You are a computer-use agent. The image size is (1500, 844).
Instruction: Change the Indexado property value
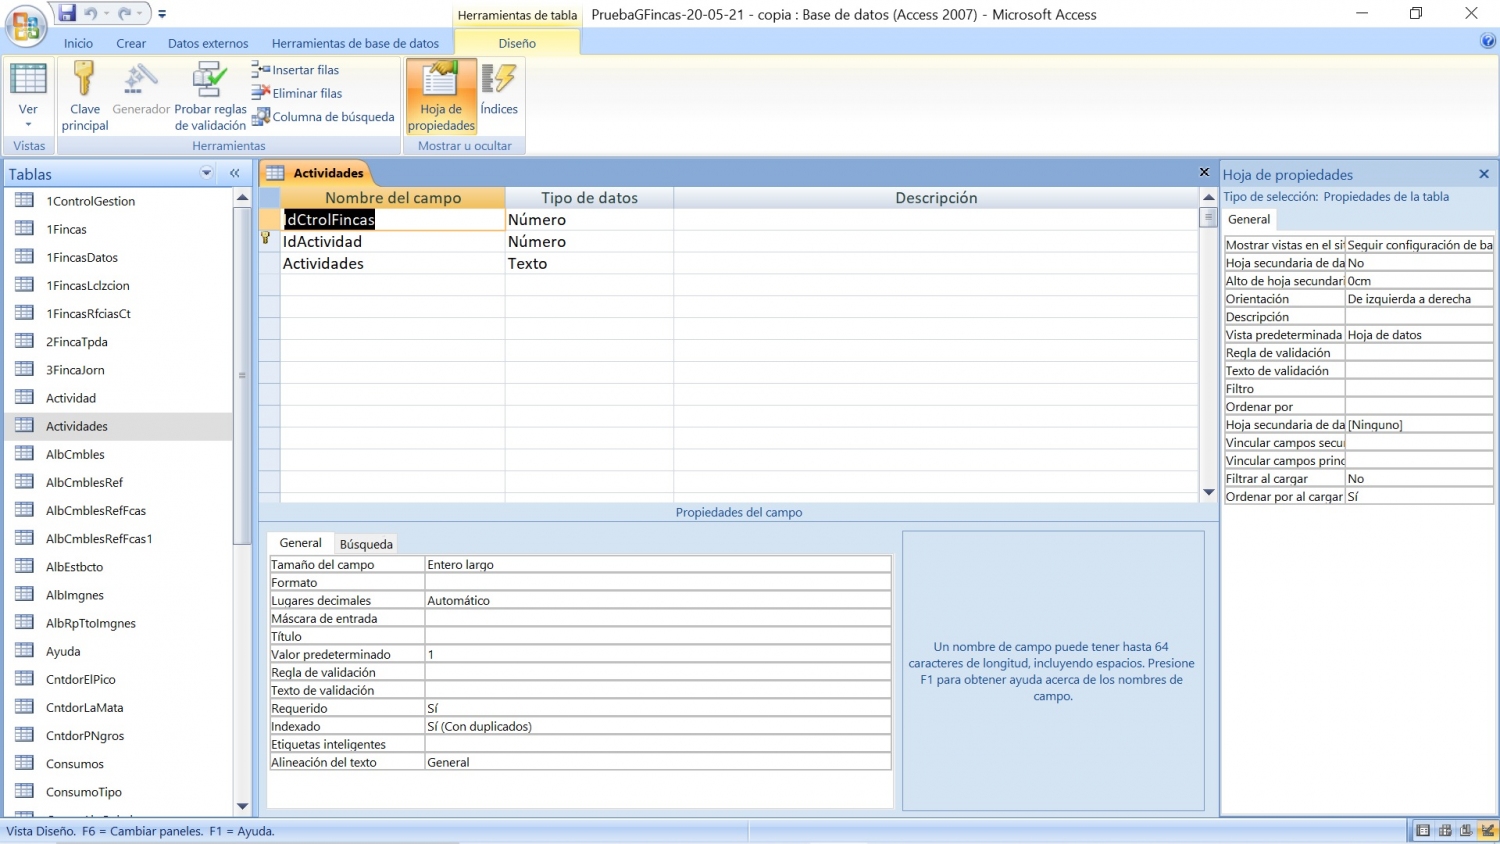pos(657,727)
